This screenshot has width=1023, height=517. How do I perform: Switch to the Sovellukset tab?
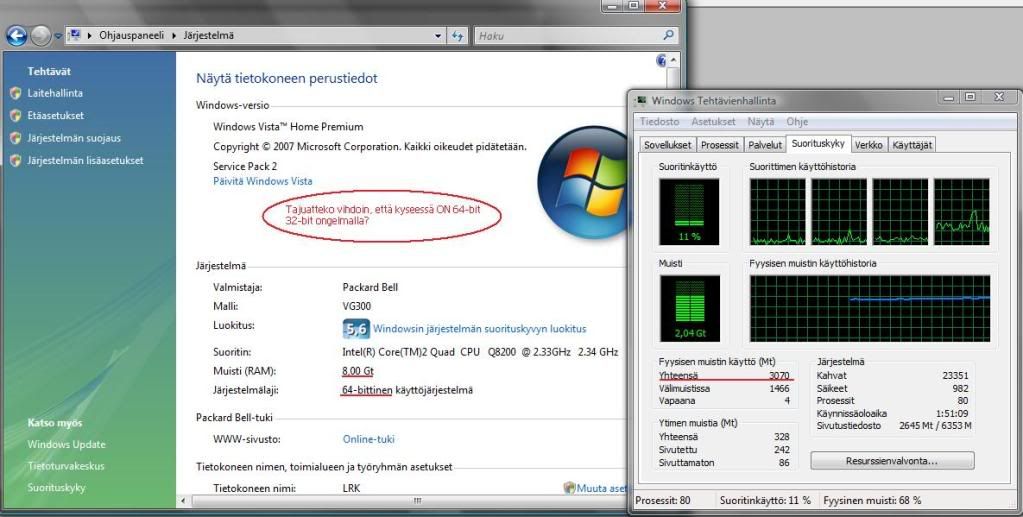667,145
